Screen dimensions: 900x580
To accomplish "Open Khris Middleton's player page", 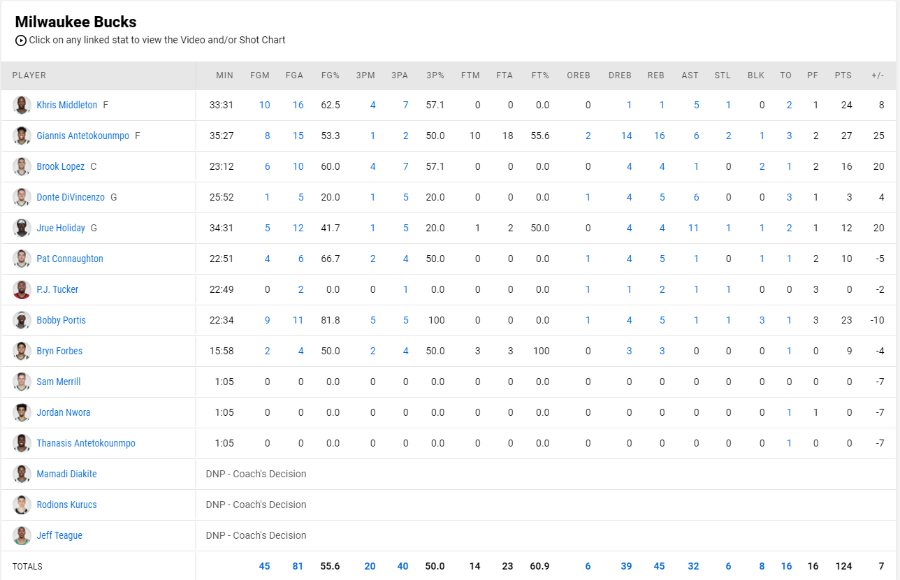I will [67, 105].
